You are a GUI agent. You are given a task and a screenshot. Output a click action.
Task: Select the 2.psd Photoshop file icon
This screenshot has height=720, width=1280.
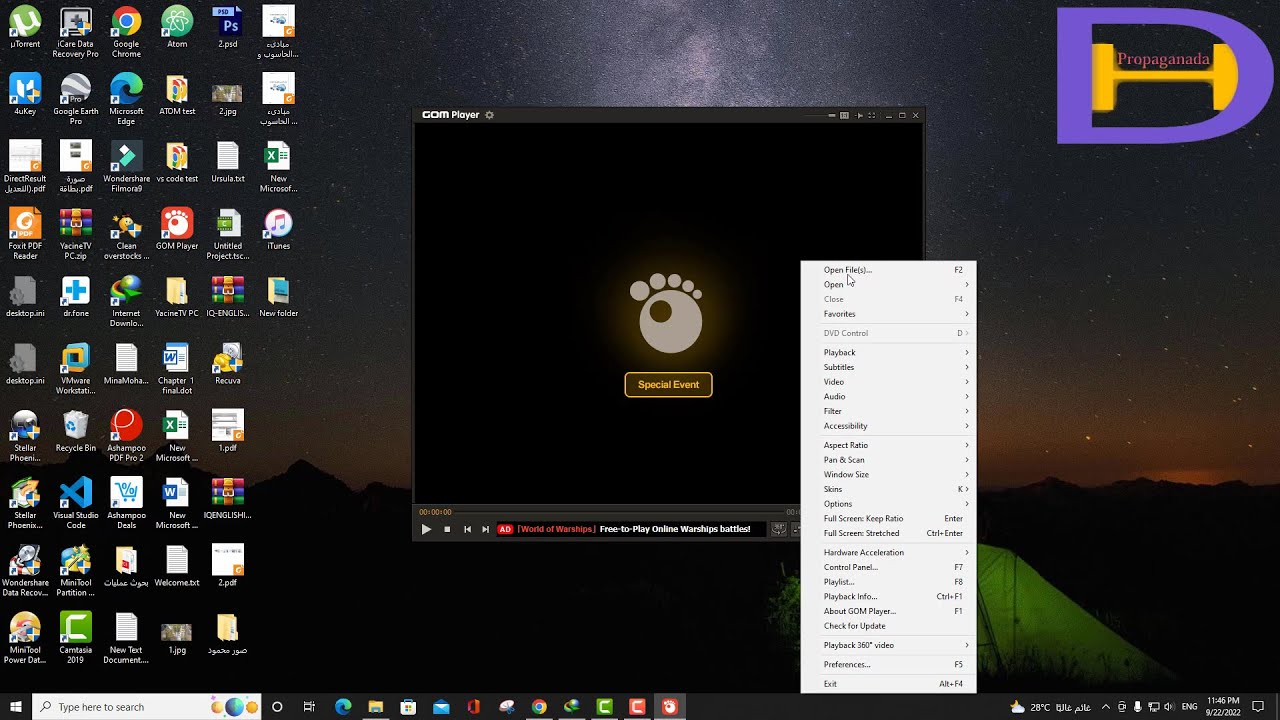click(228, 28)
